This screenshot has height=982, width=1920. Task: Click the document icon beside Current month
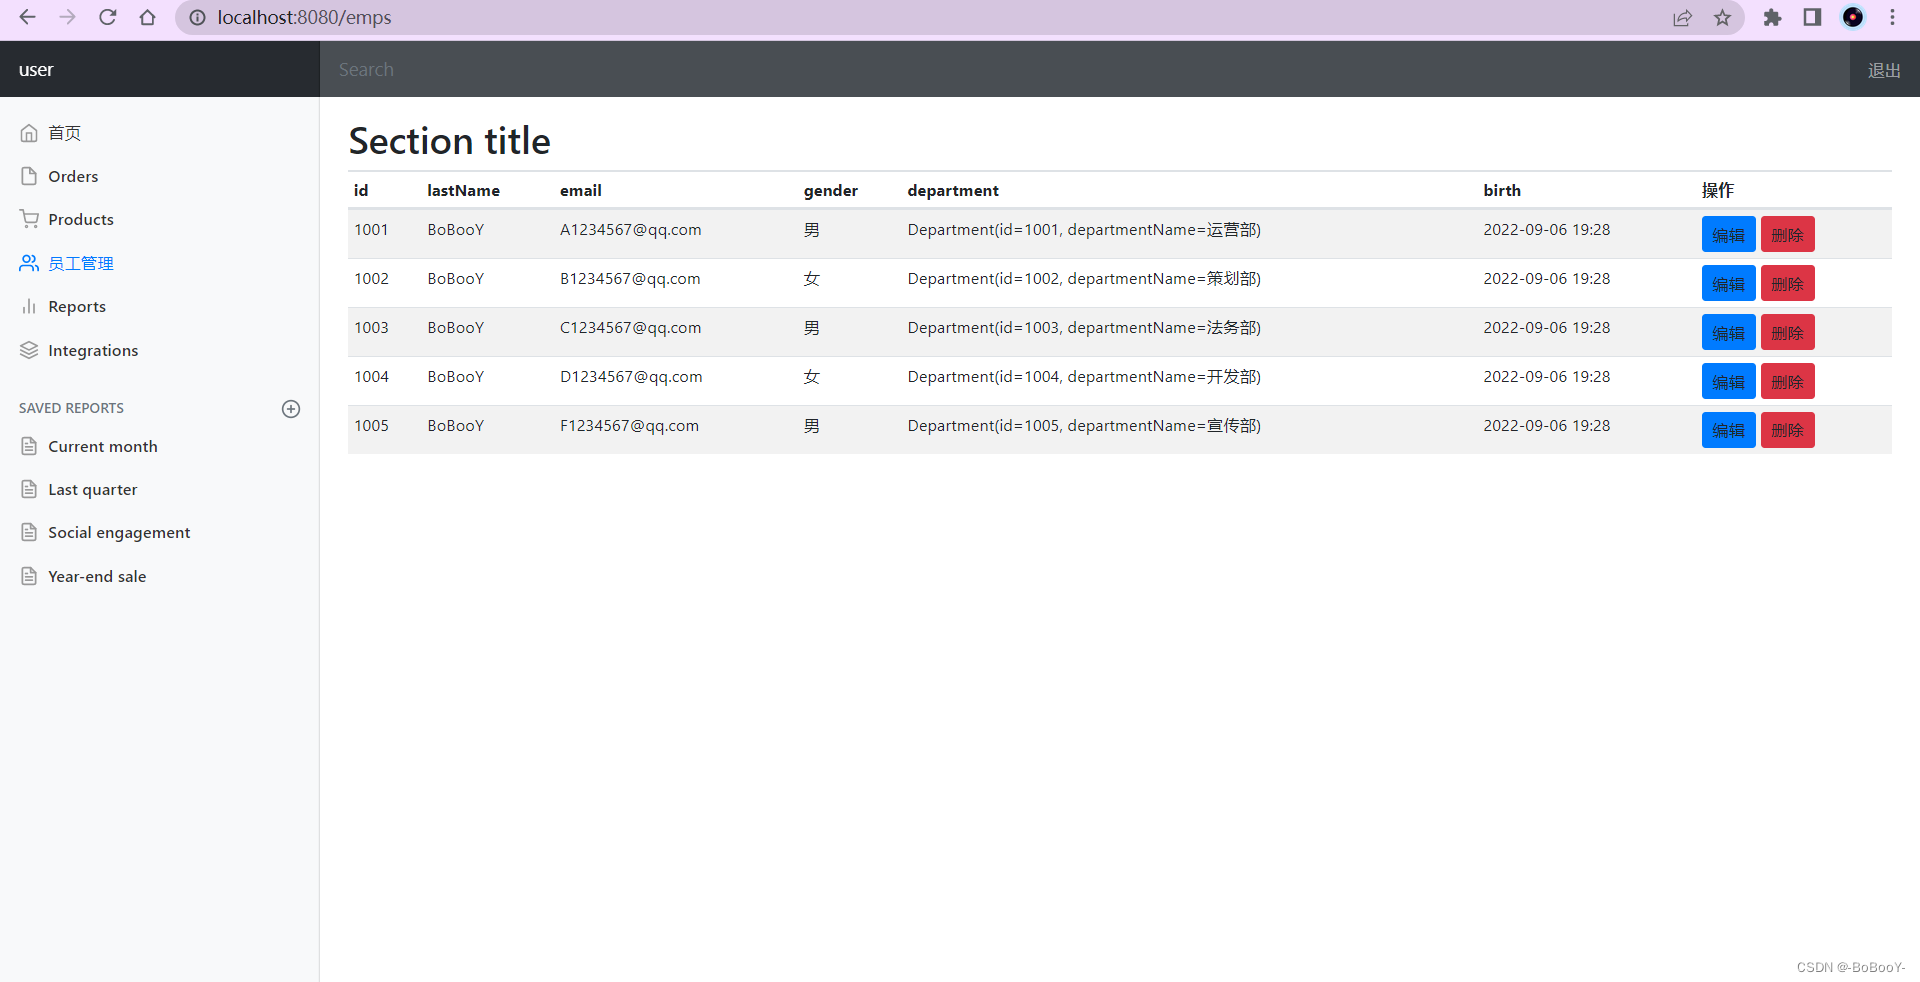pos(29,446)
